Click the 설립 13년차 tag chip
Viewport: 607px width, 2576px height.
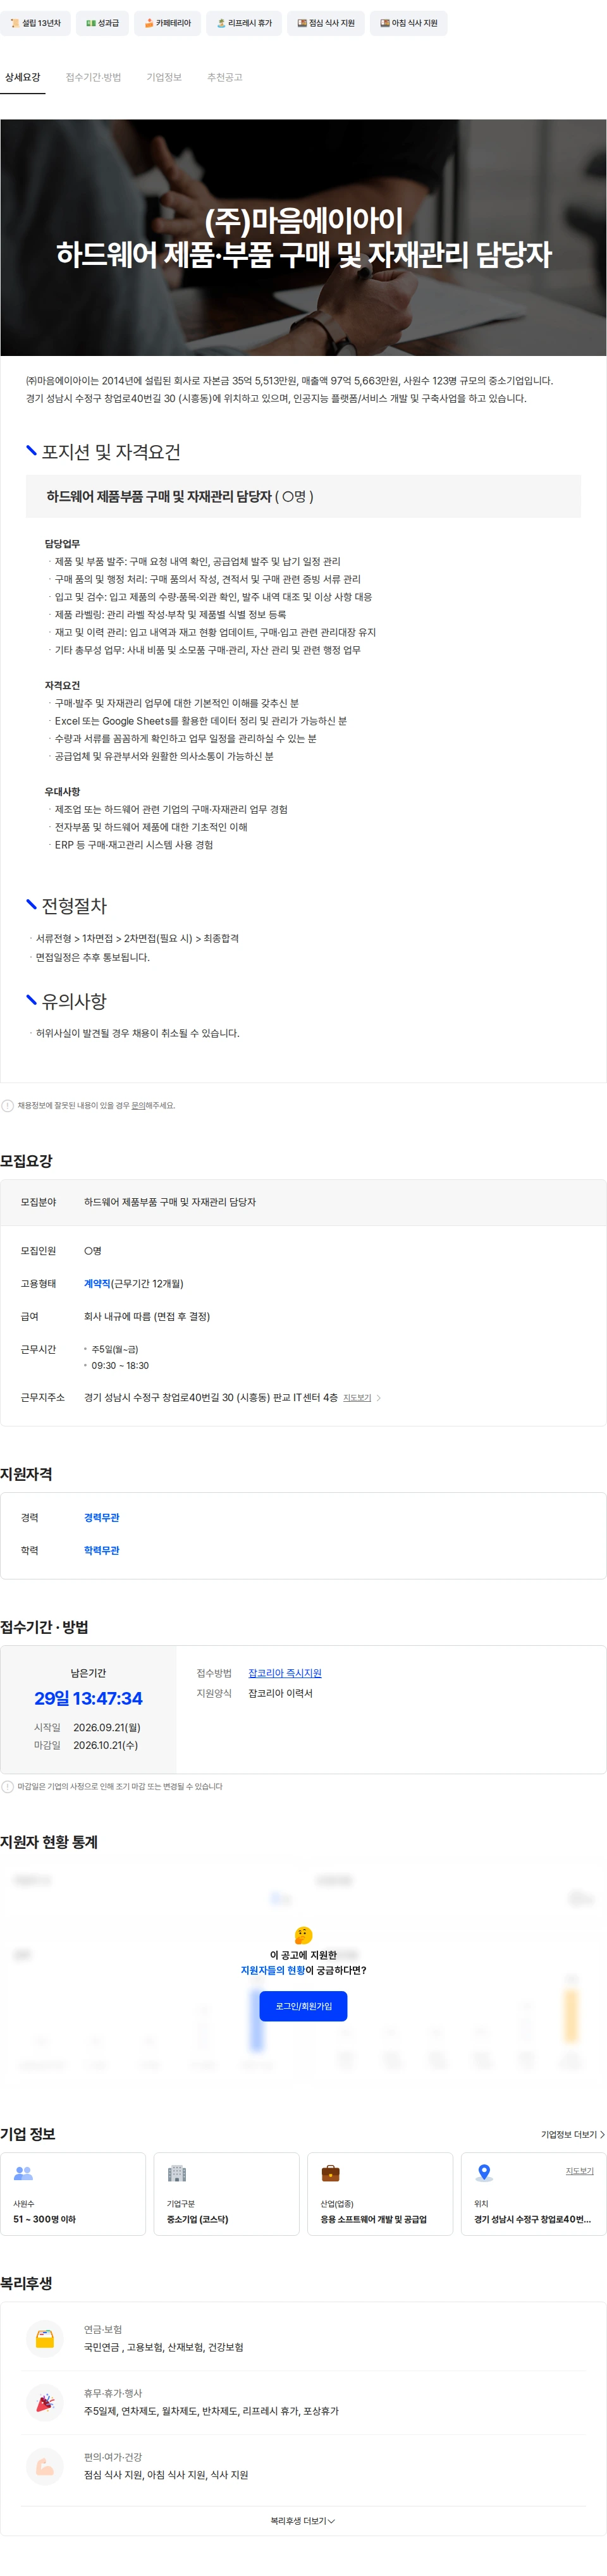[x=35, y=23]
